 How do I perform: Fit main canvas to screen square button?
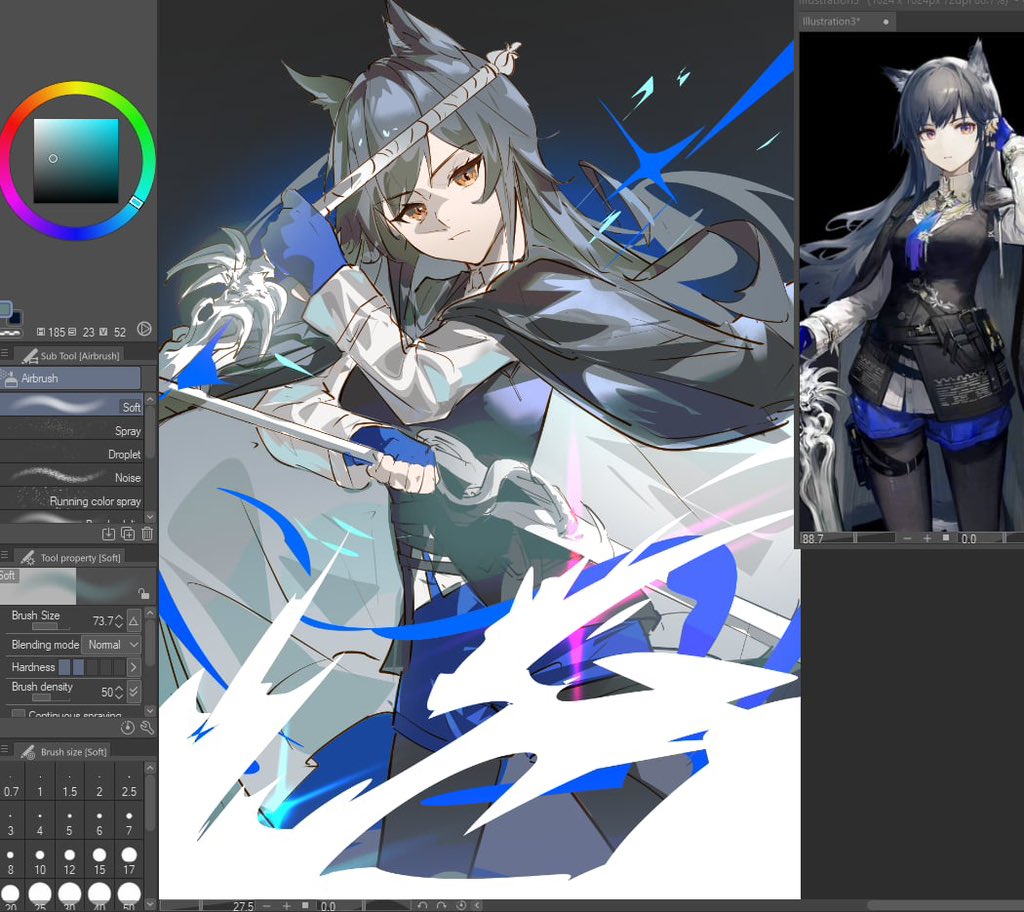click(x=304, y=905)
